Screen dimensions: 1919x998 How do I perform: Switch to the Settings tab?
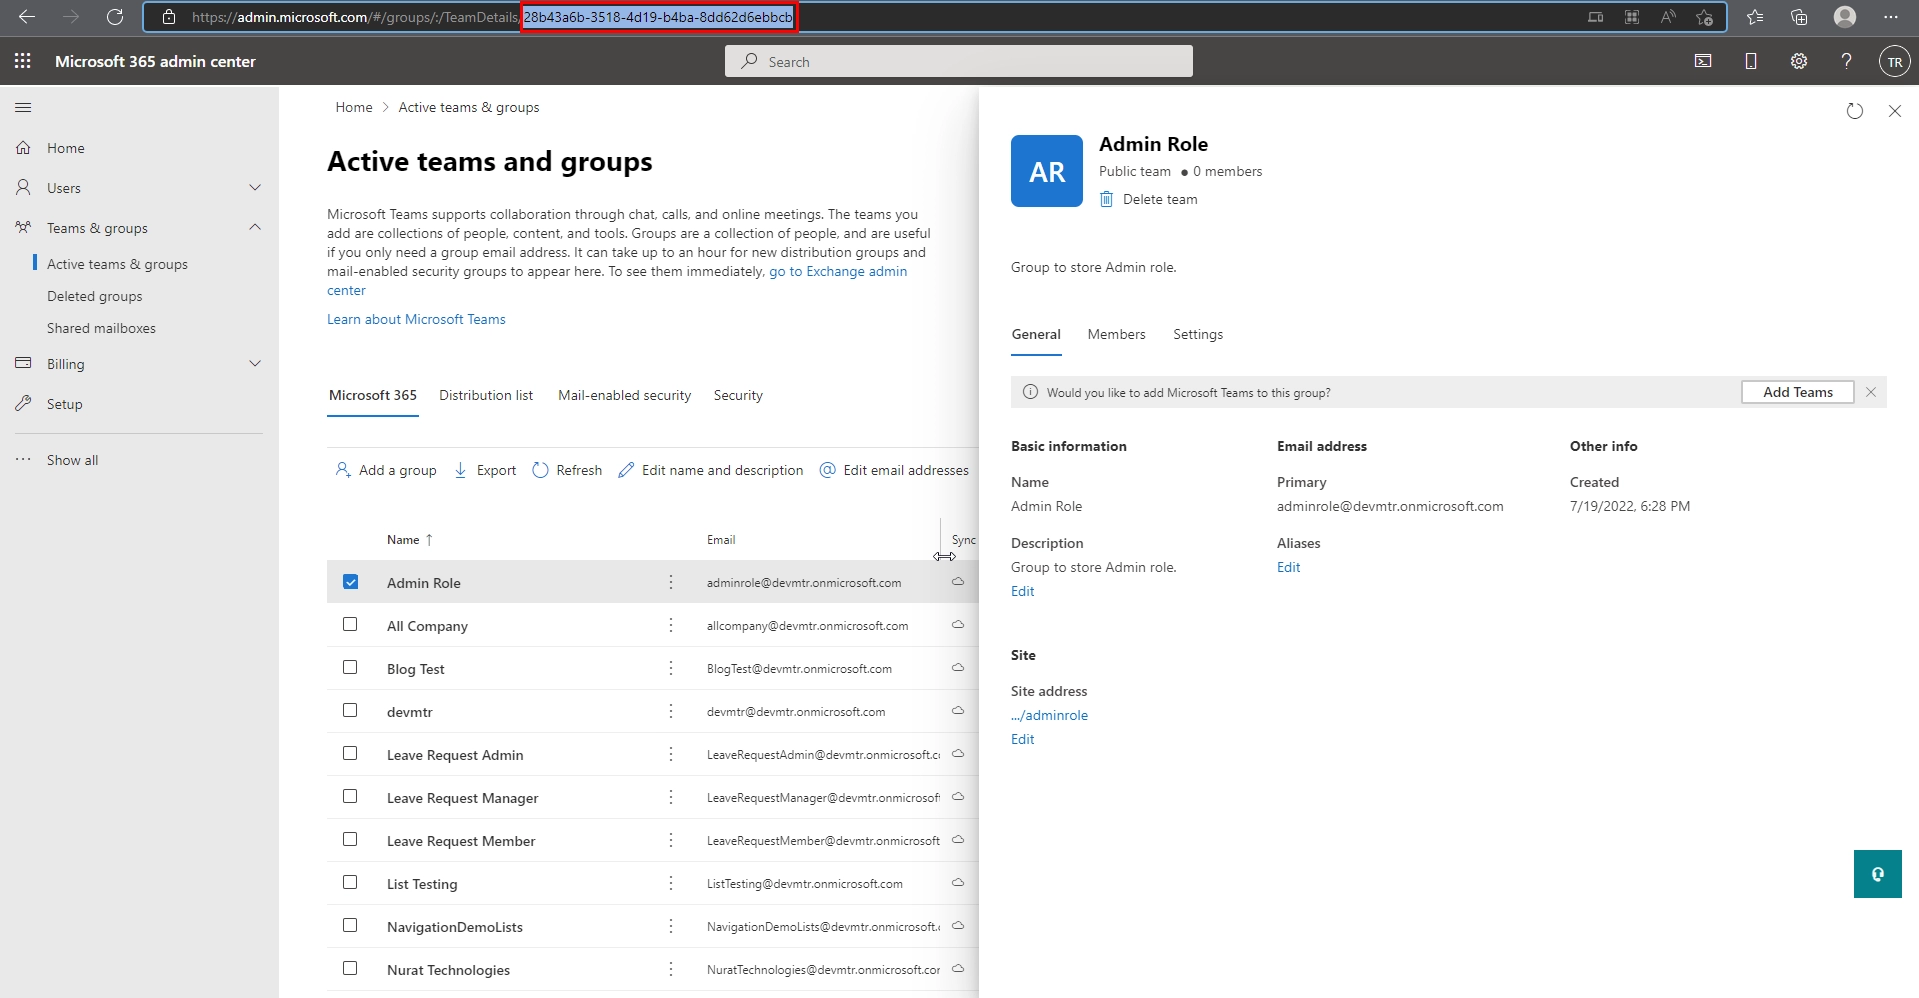tap(1198, 334)
